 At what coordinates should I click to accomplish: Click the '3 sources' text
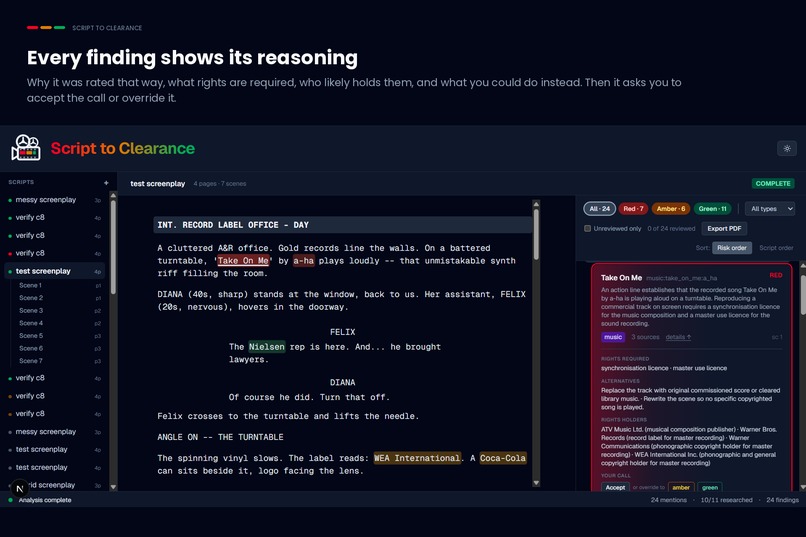(x=645, y=337)
